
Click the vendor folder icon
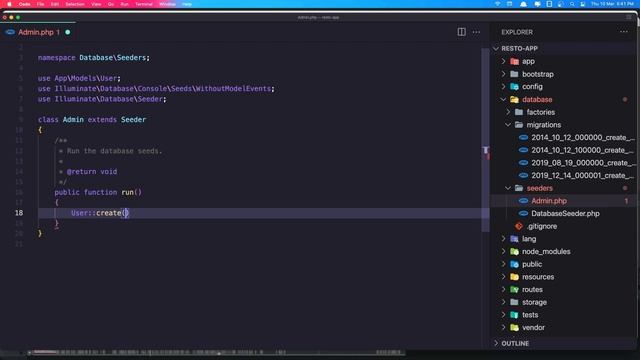tap(514, 327)
